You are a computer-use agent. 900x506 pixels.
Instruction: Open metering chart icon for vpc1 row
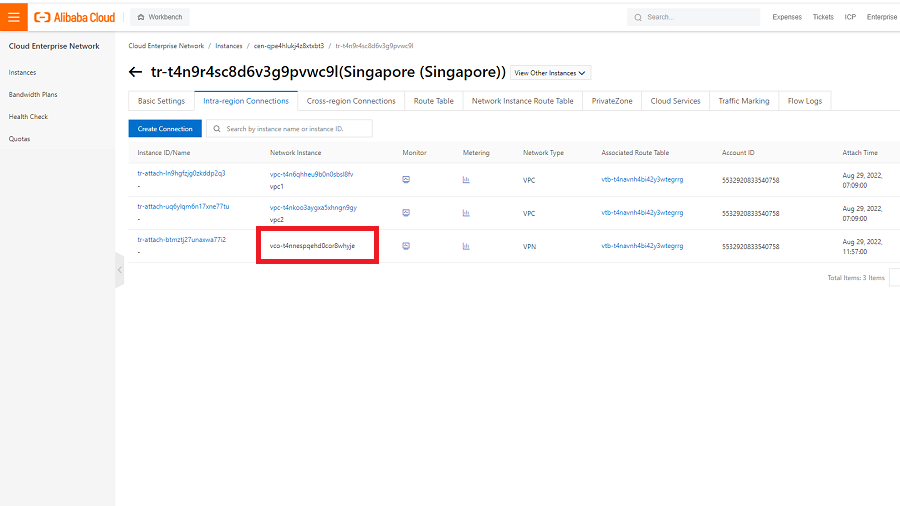pyautogui.click(x=466, y=179)
